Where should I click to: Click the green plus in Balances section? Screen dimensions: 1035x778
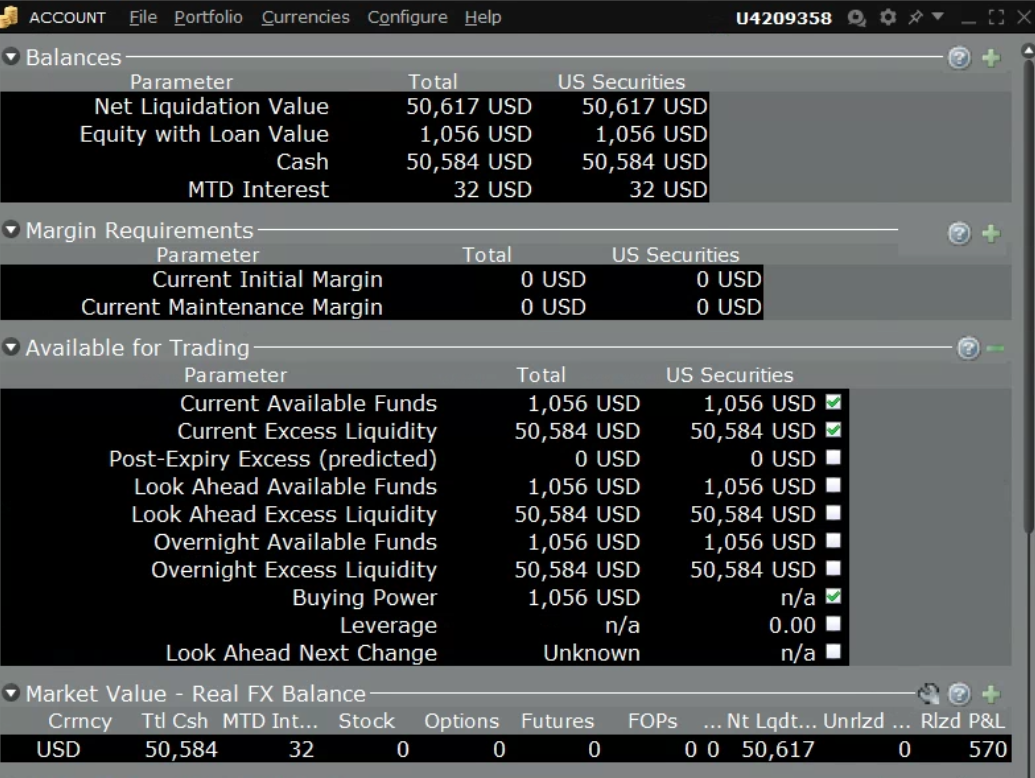[991, 58]
